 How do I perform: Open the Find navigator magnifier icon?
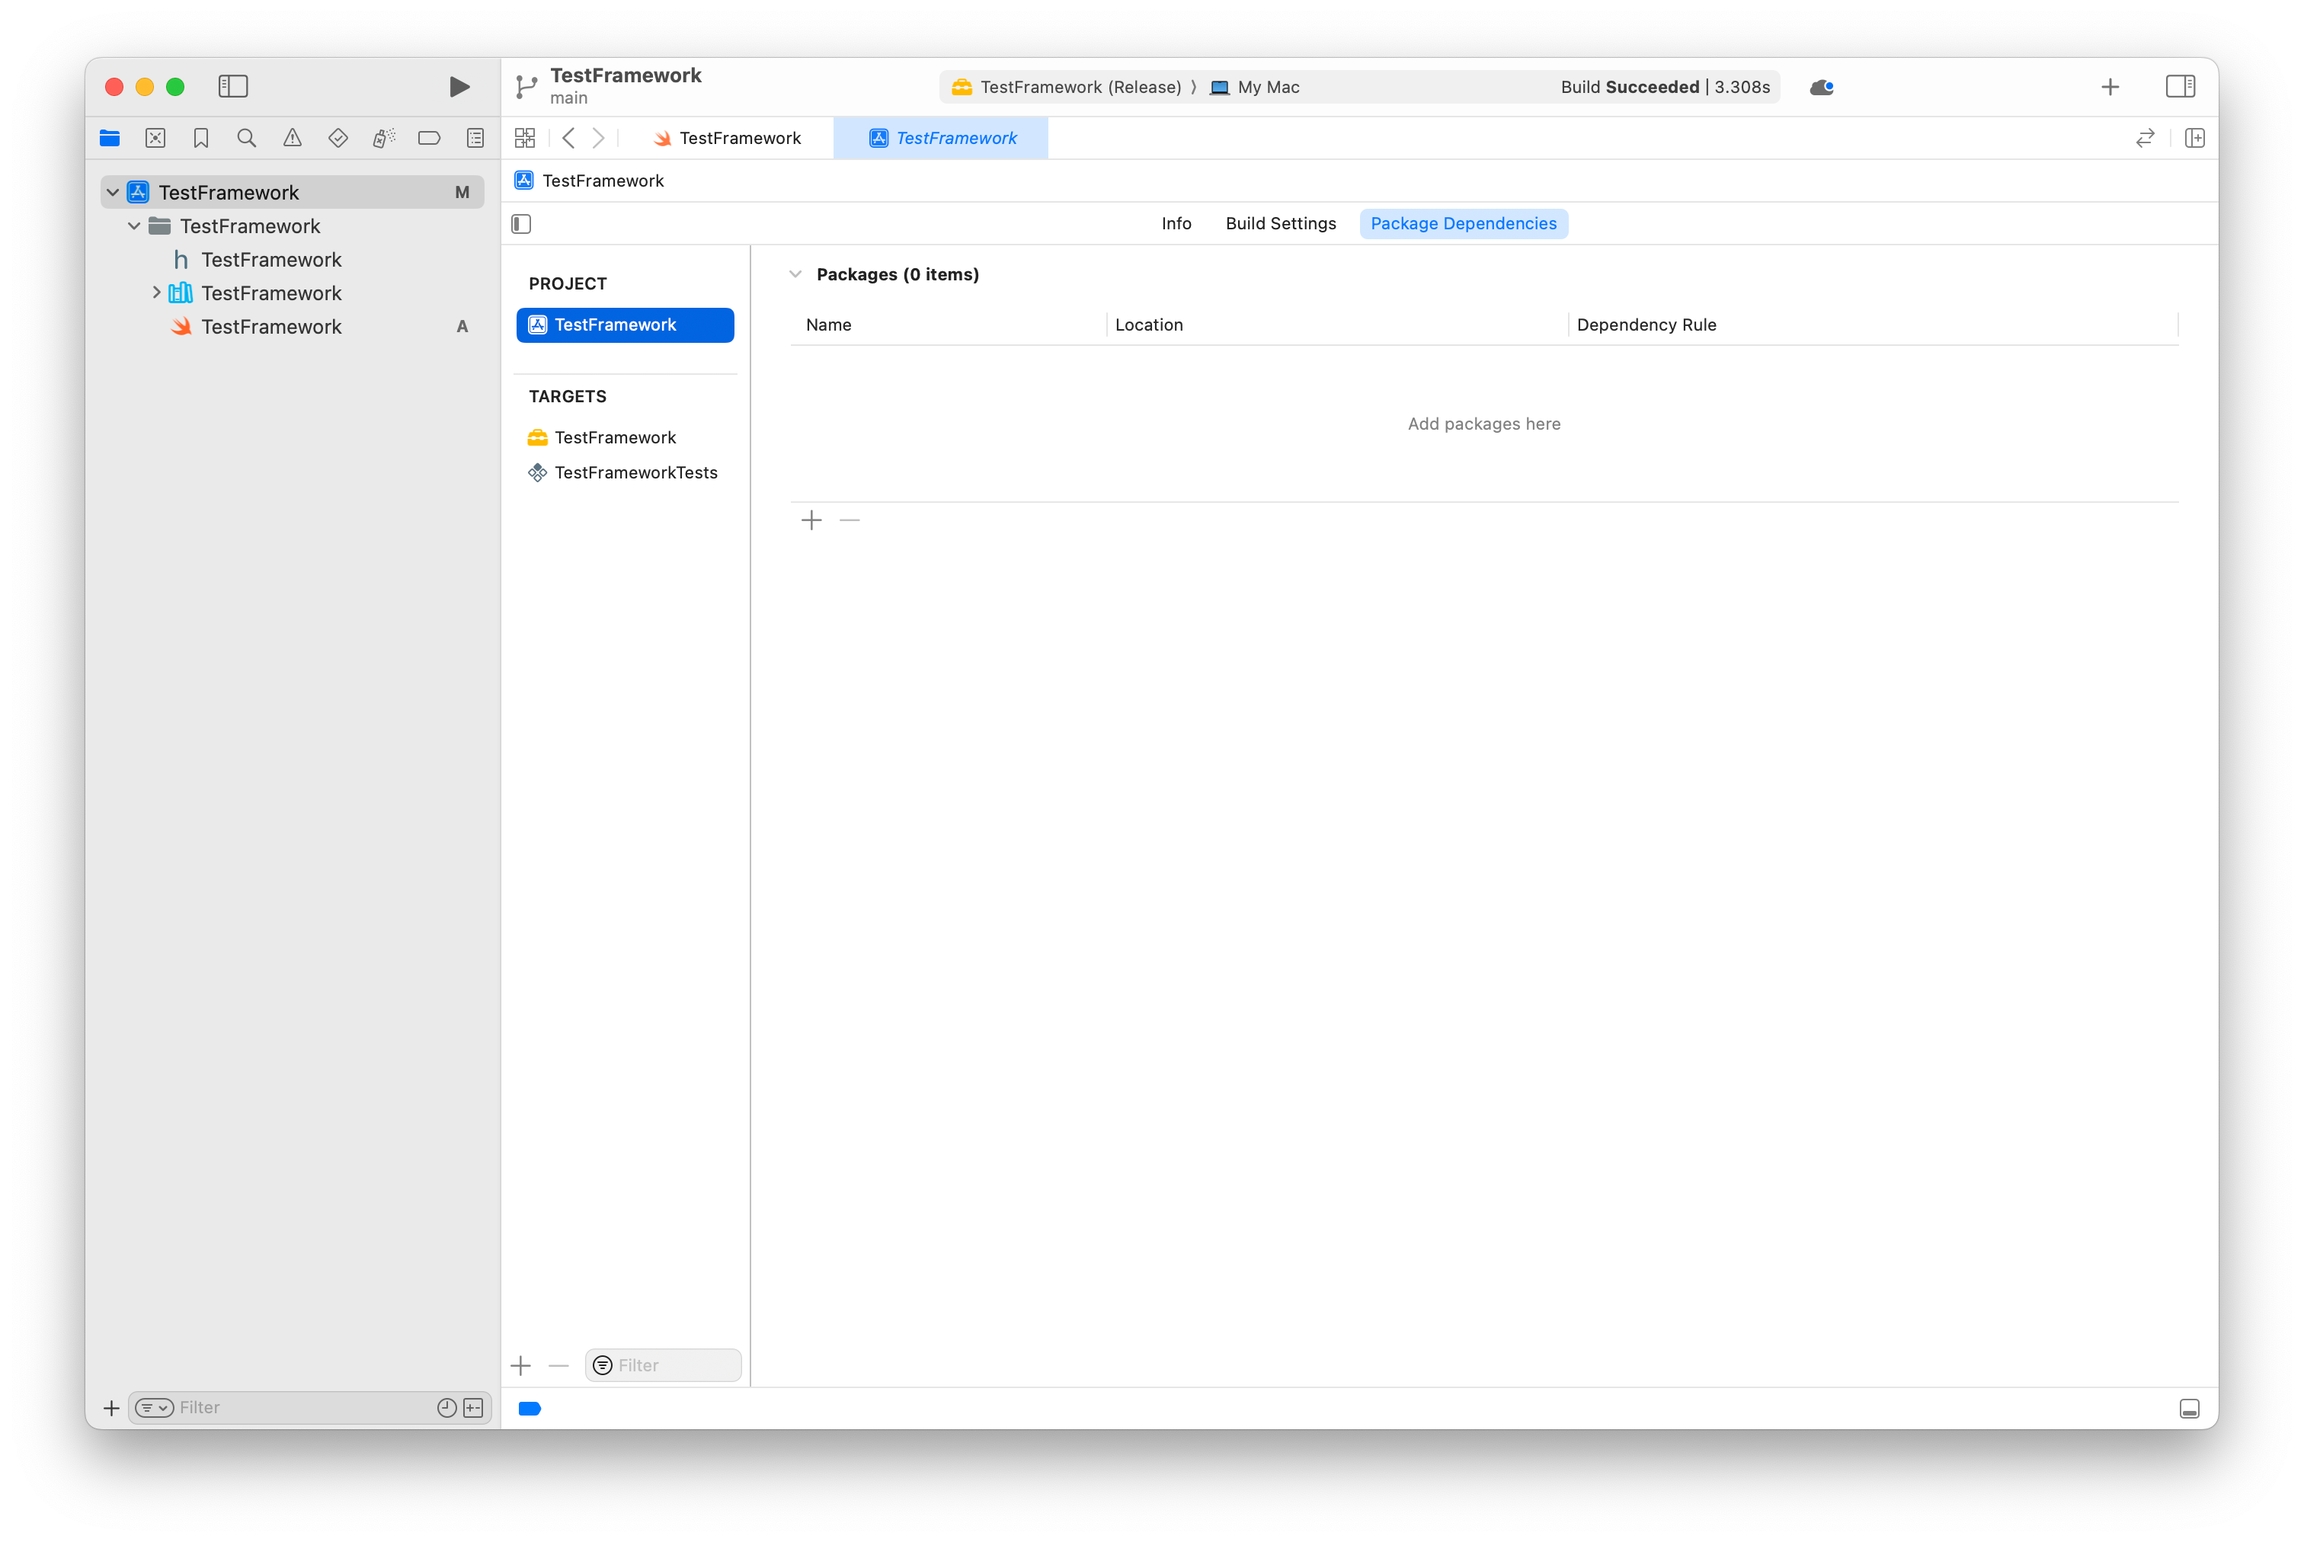(x=246, y=138)
